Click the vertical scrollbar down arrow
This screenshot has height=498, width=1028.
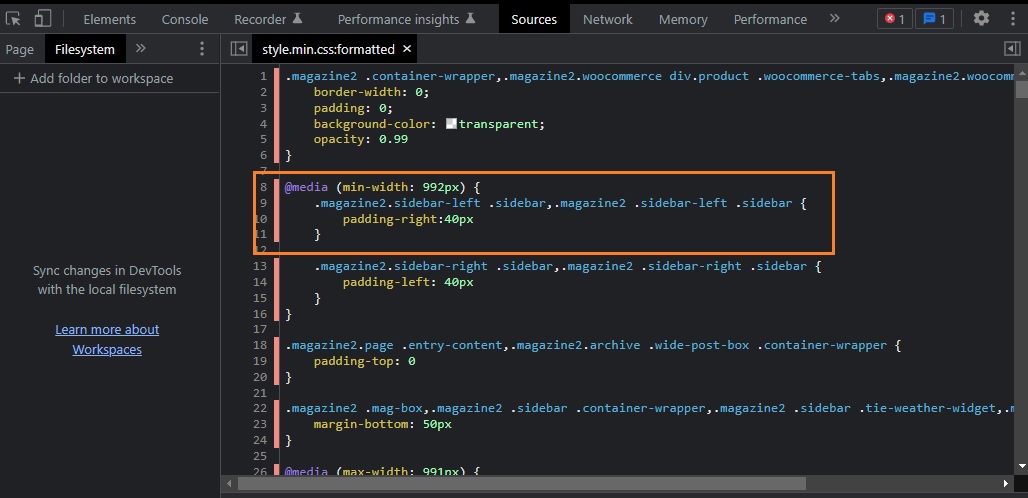pyautogui.click(x=1021, y=465)
